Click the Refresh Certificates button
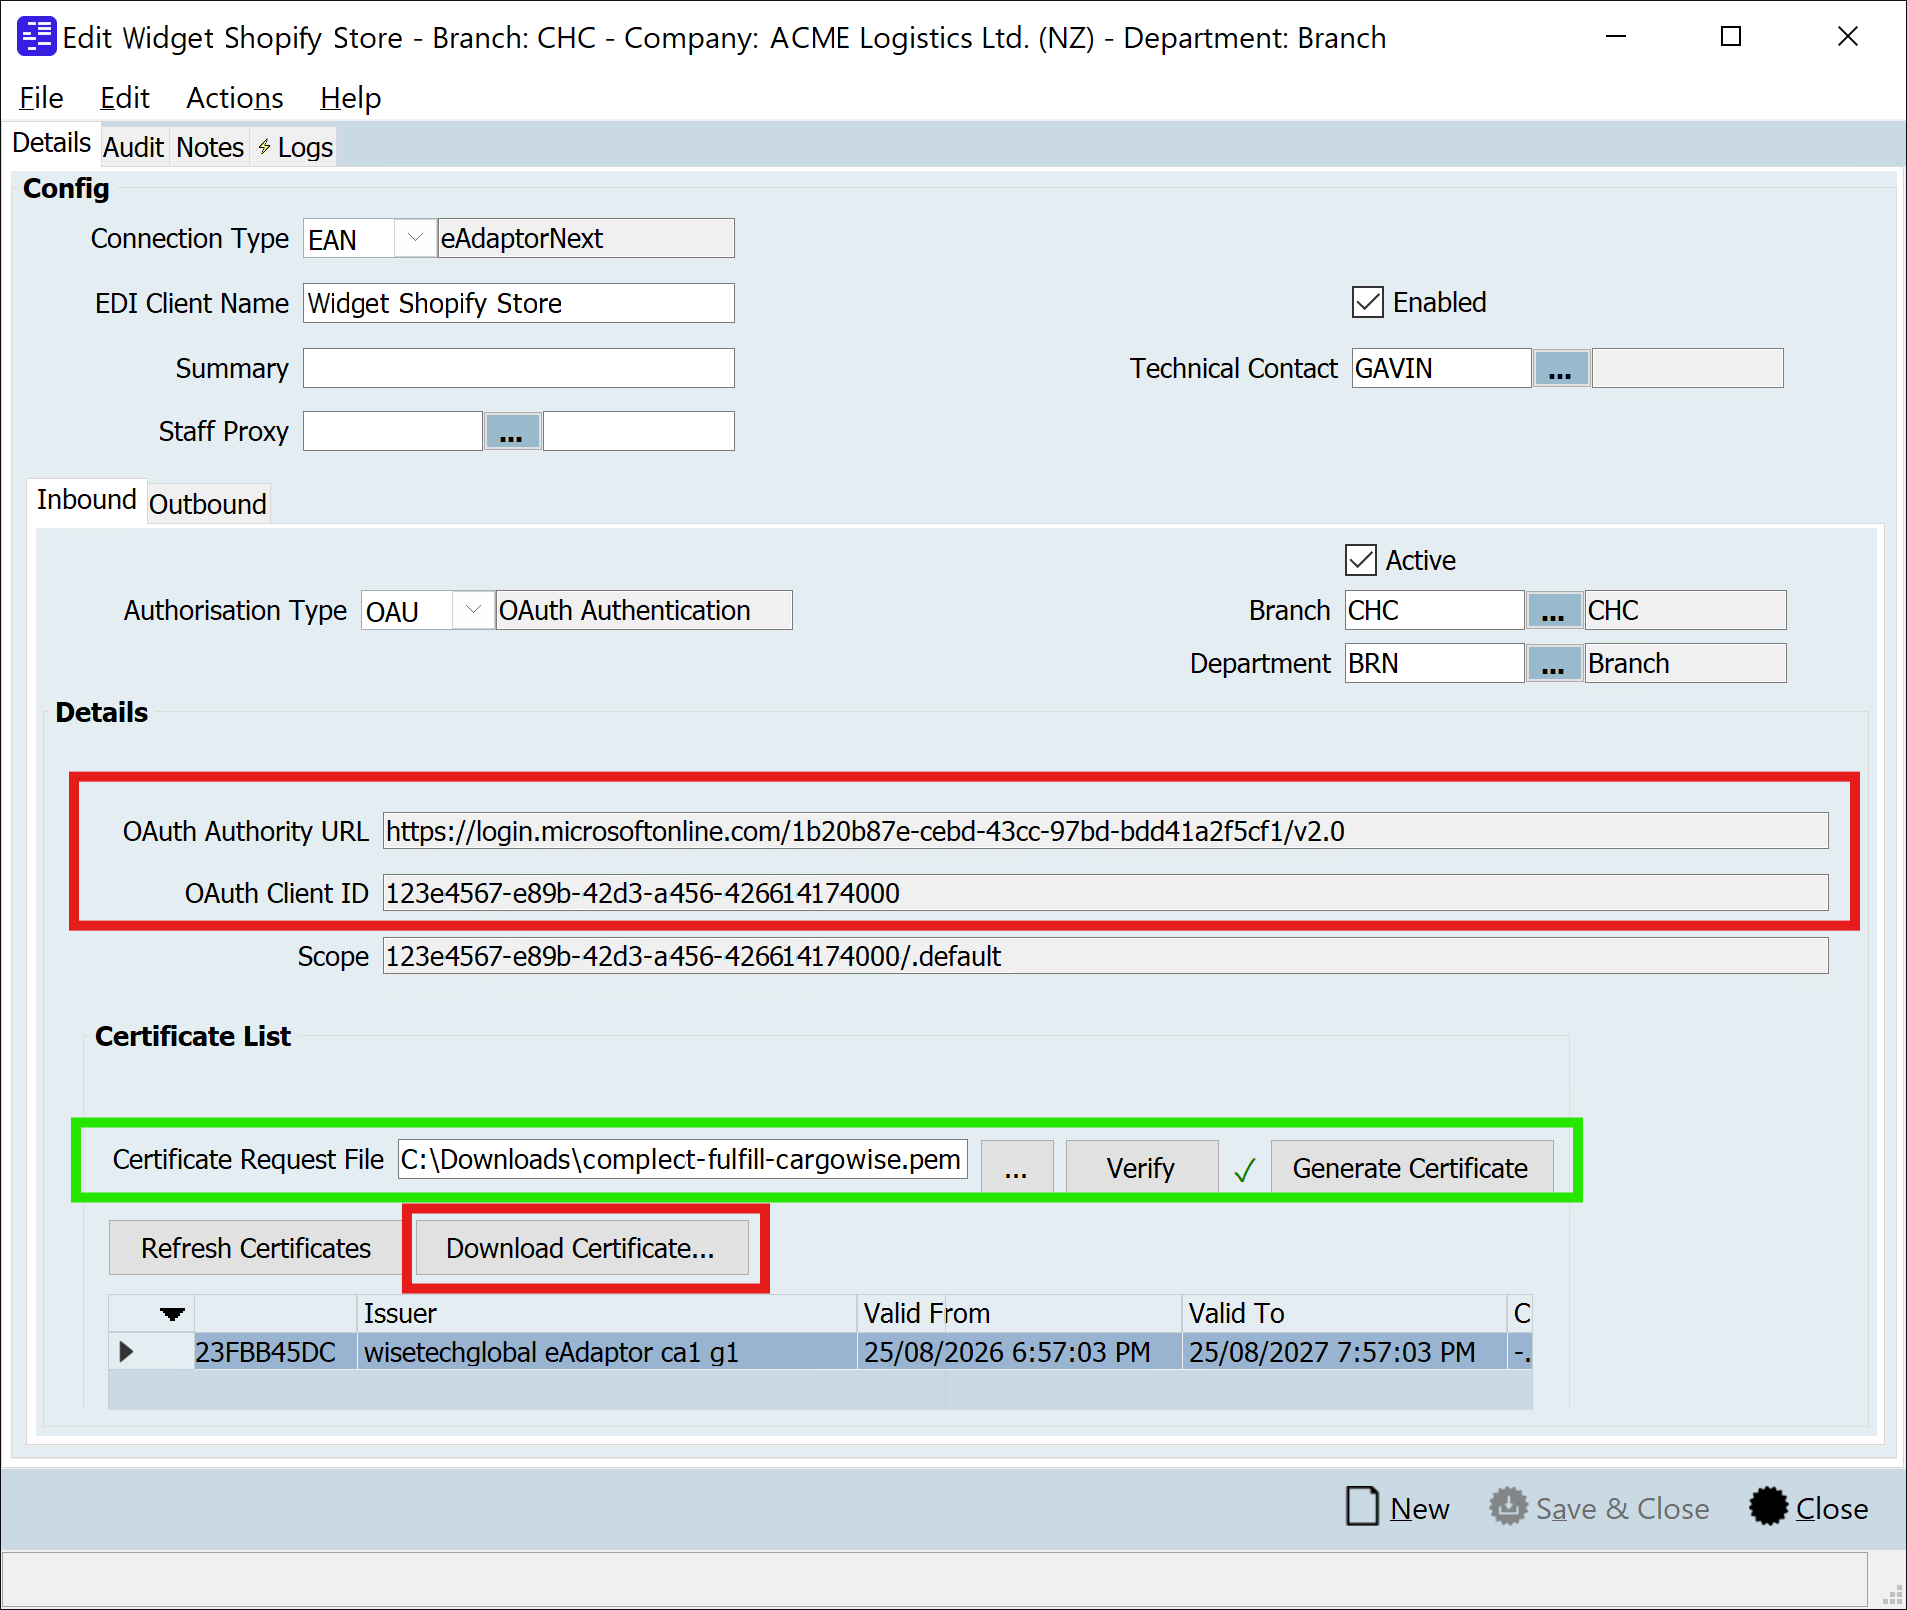 tap(256, 1248)
